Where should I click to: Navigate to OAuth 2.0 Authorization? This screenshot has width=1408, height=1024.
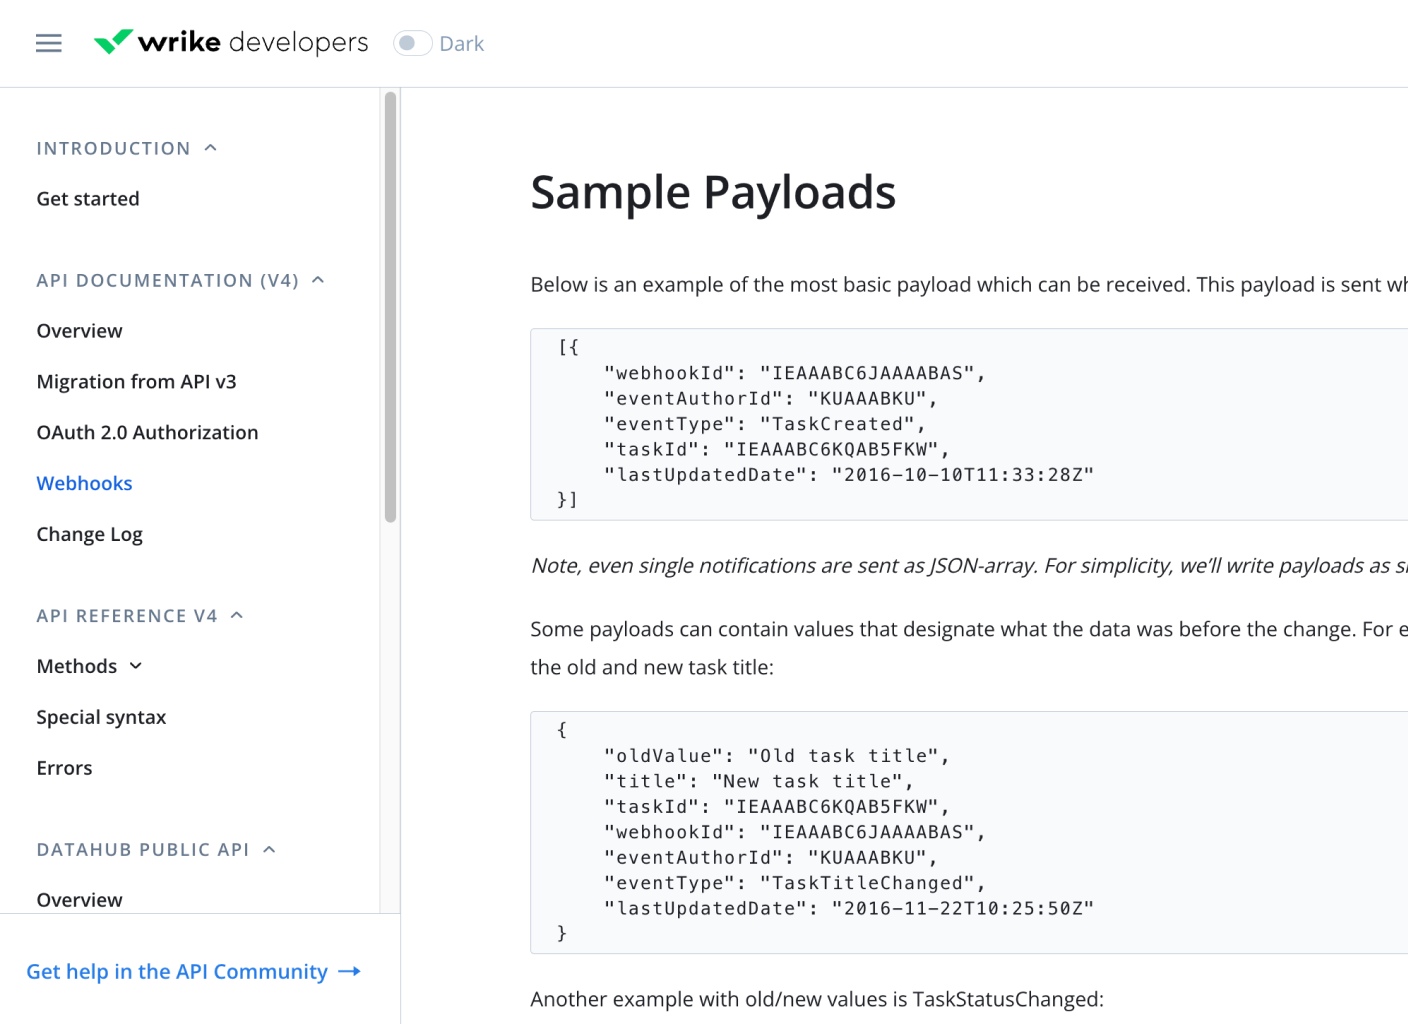point(147,432)
